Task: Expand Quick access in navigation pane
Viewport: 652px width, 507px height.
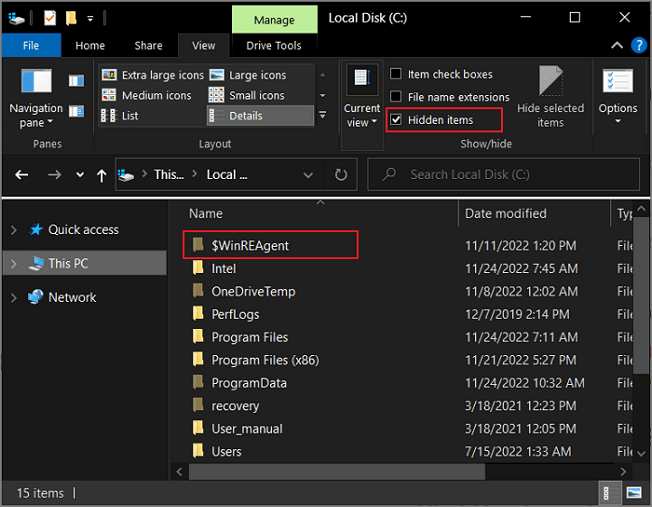Action: click(x=13, y=230)
